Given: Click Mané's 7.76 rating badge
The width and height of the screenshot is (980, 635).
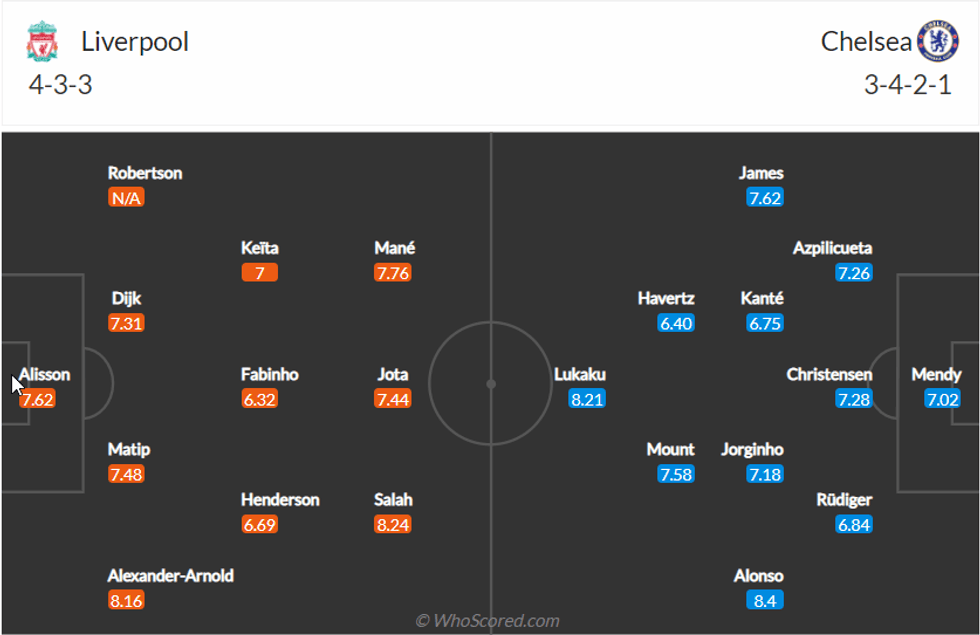Looking at the screenshot, I should point(393,273).
